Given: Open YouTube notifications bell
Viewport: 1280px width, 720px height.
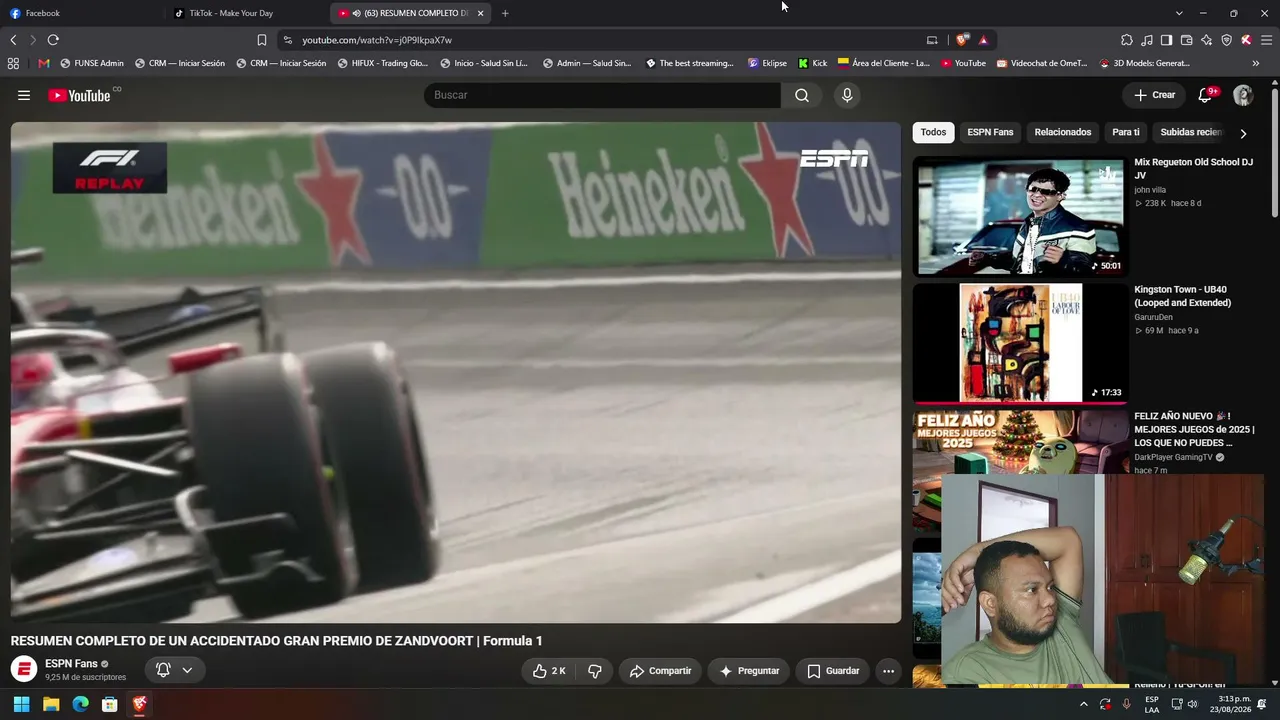Looking at the screenshot, I should pyautogui.click(x=1206, y=95).
